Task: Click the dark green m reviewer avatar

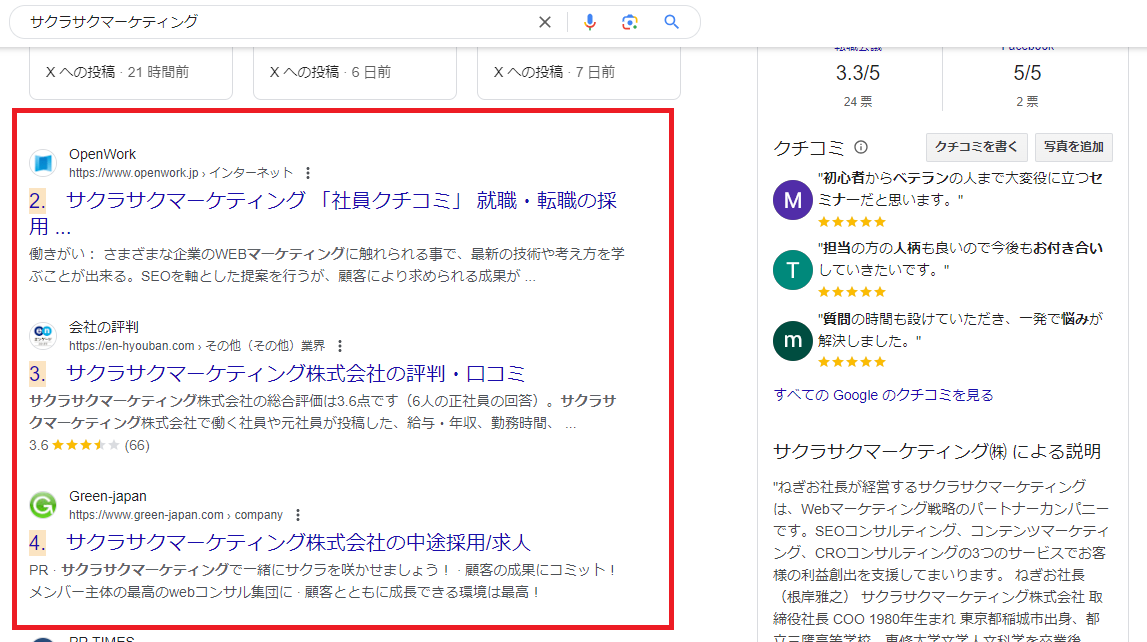Action: click(x=793, y=340)
